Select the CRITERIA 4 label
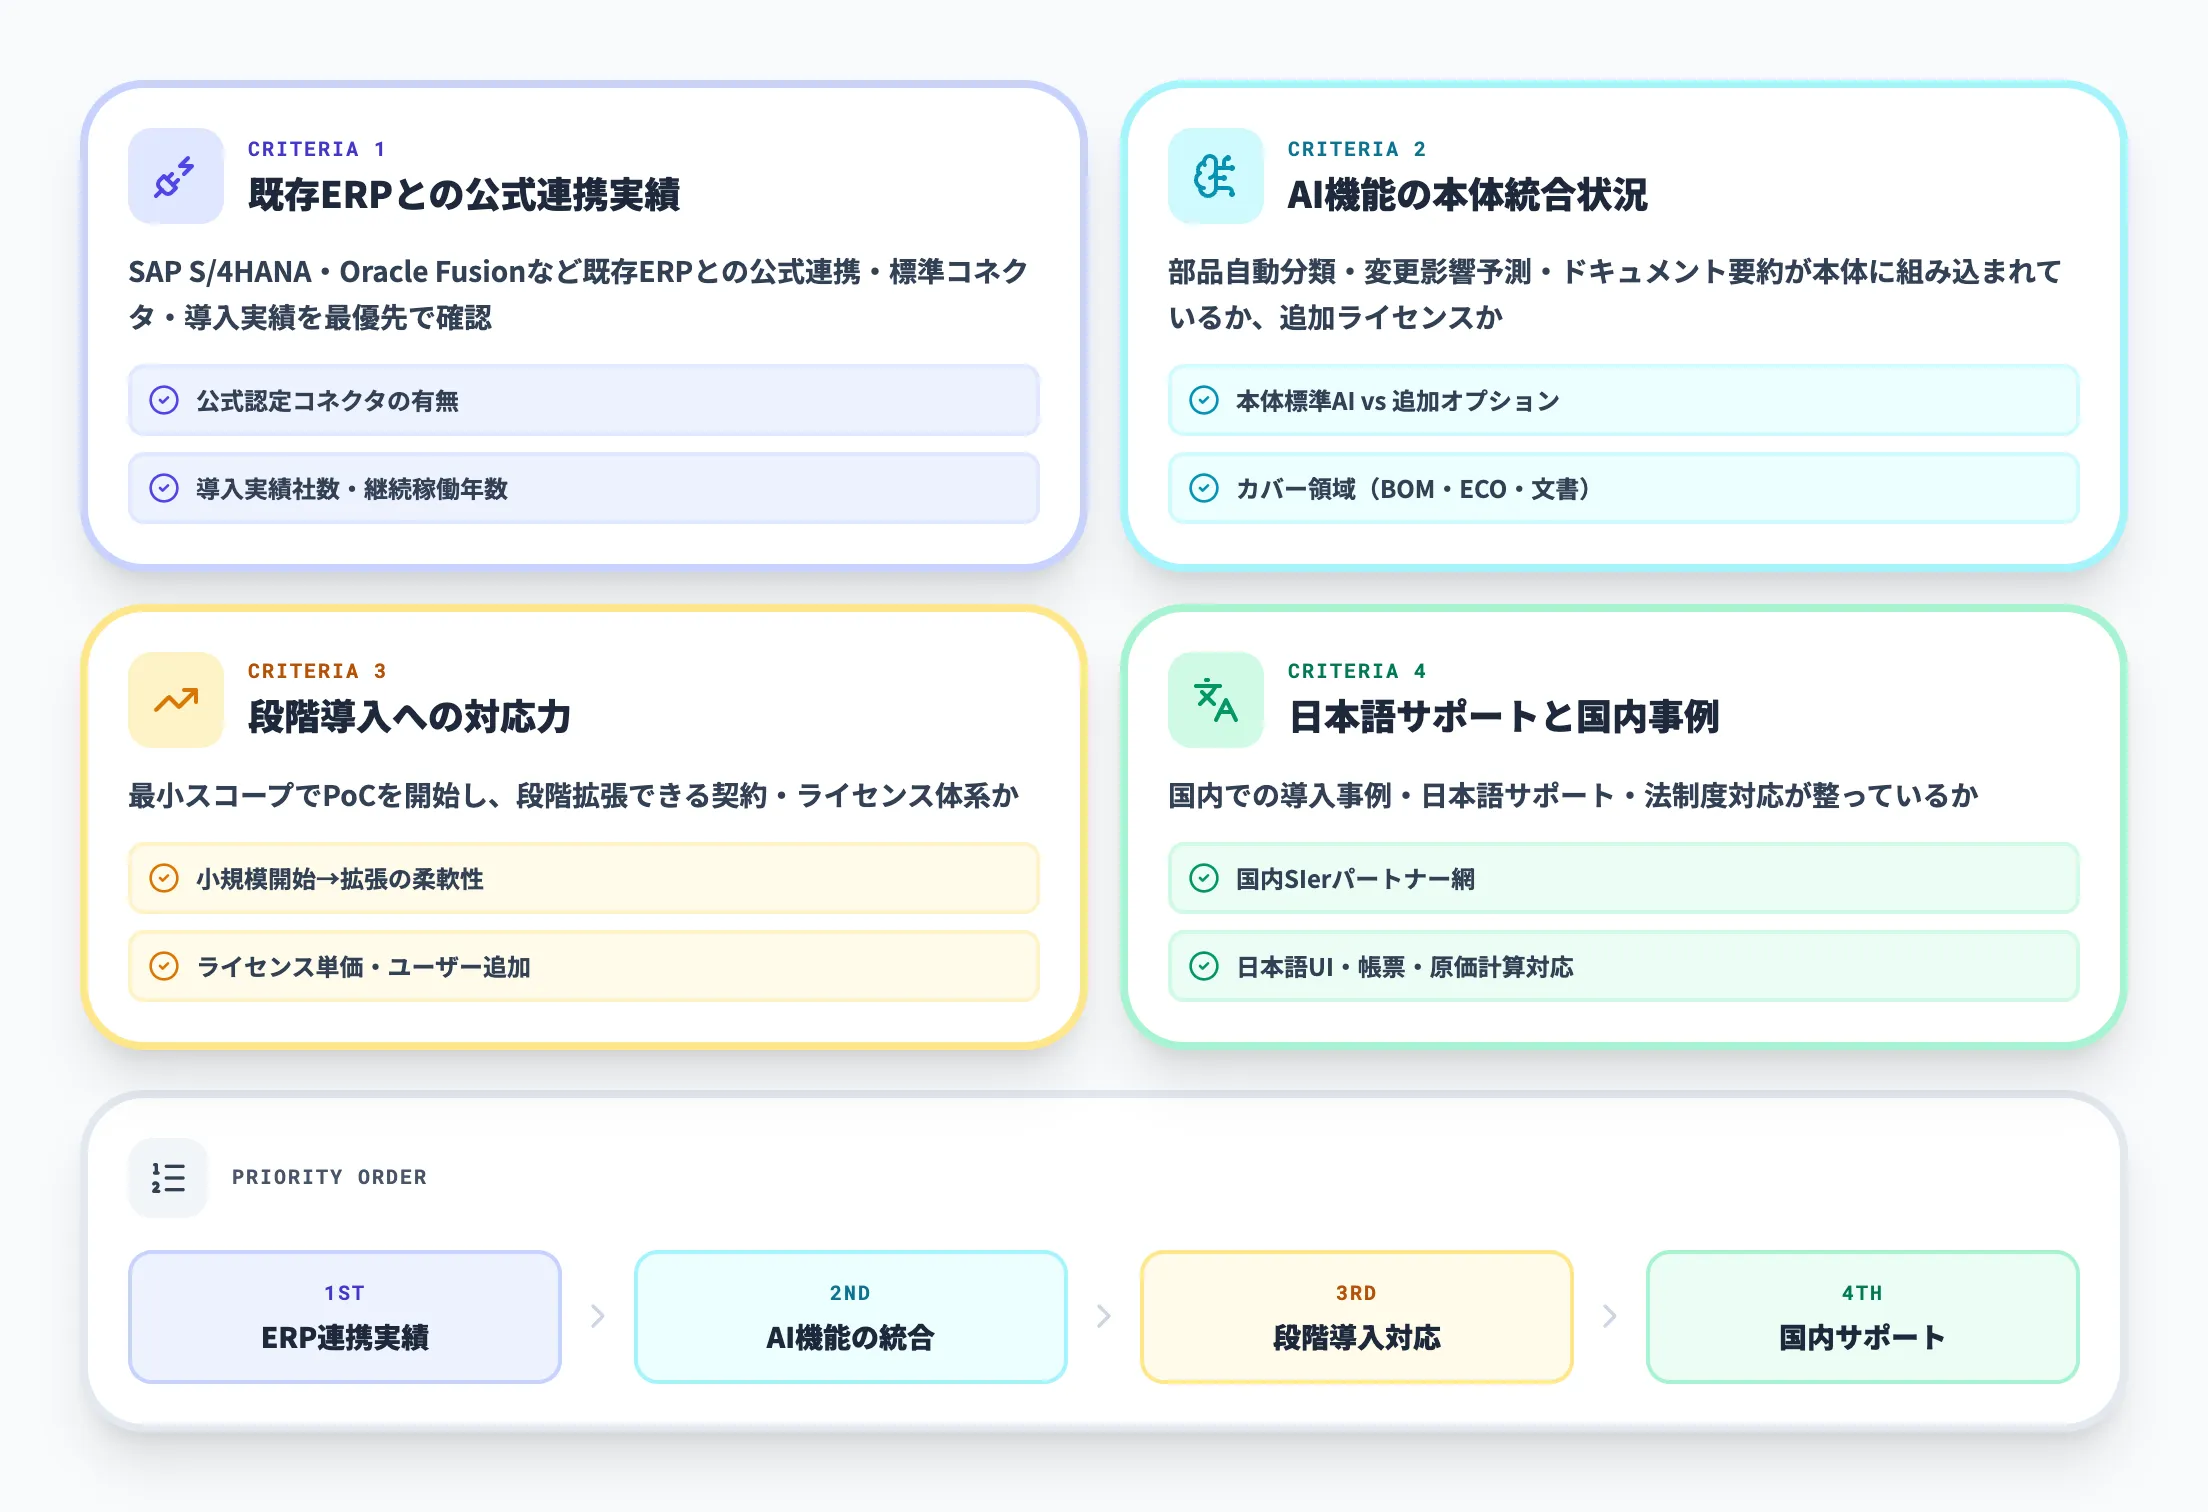 (x=1357, y=671)
